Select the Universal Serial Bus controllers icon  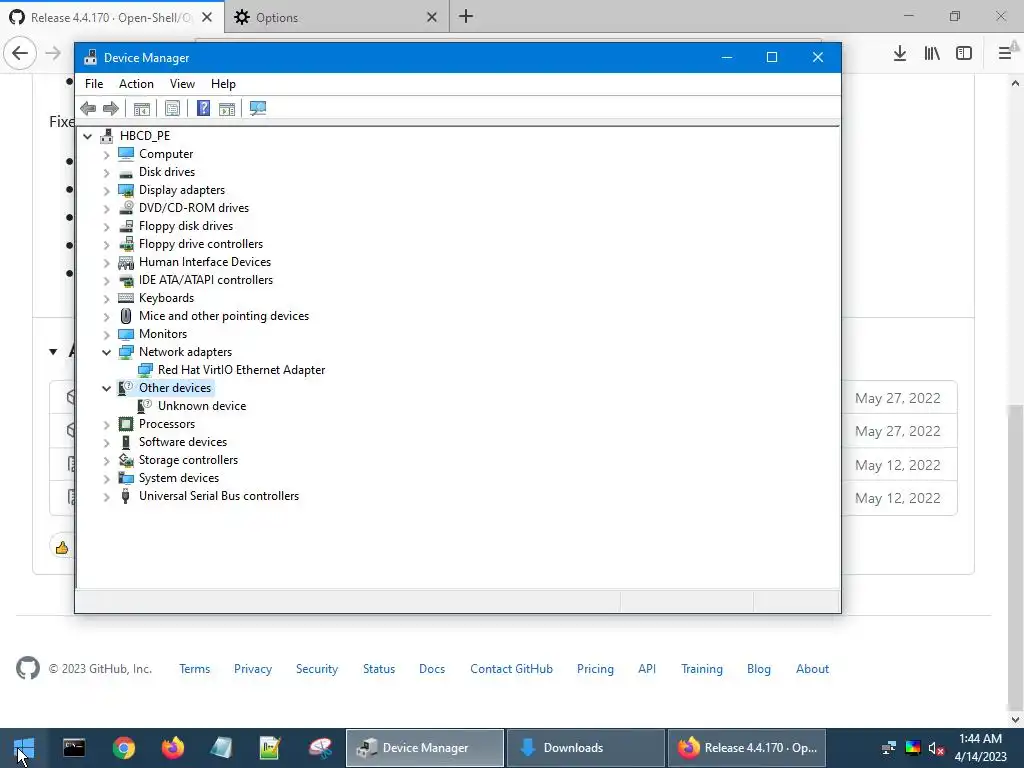click(x=126, y=496)
